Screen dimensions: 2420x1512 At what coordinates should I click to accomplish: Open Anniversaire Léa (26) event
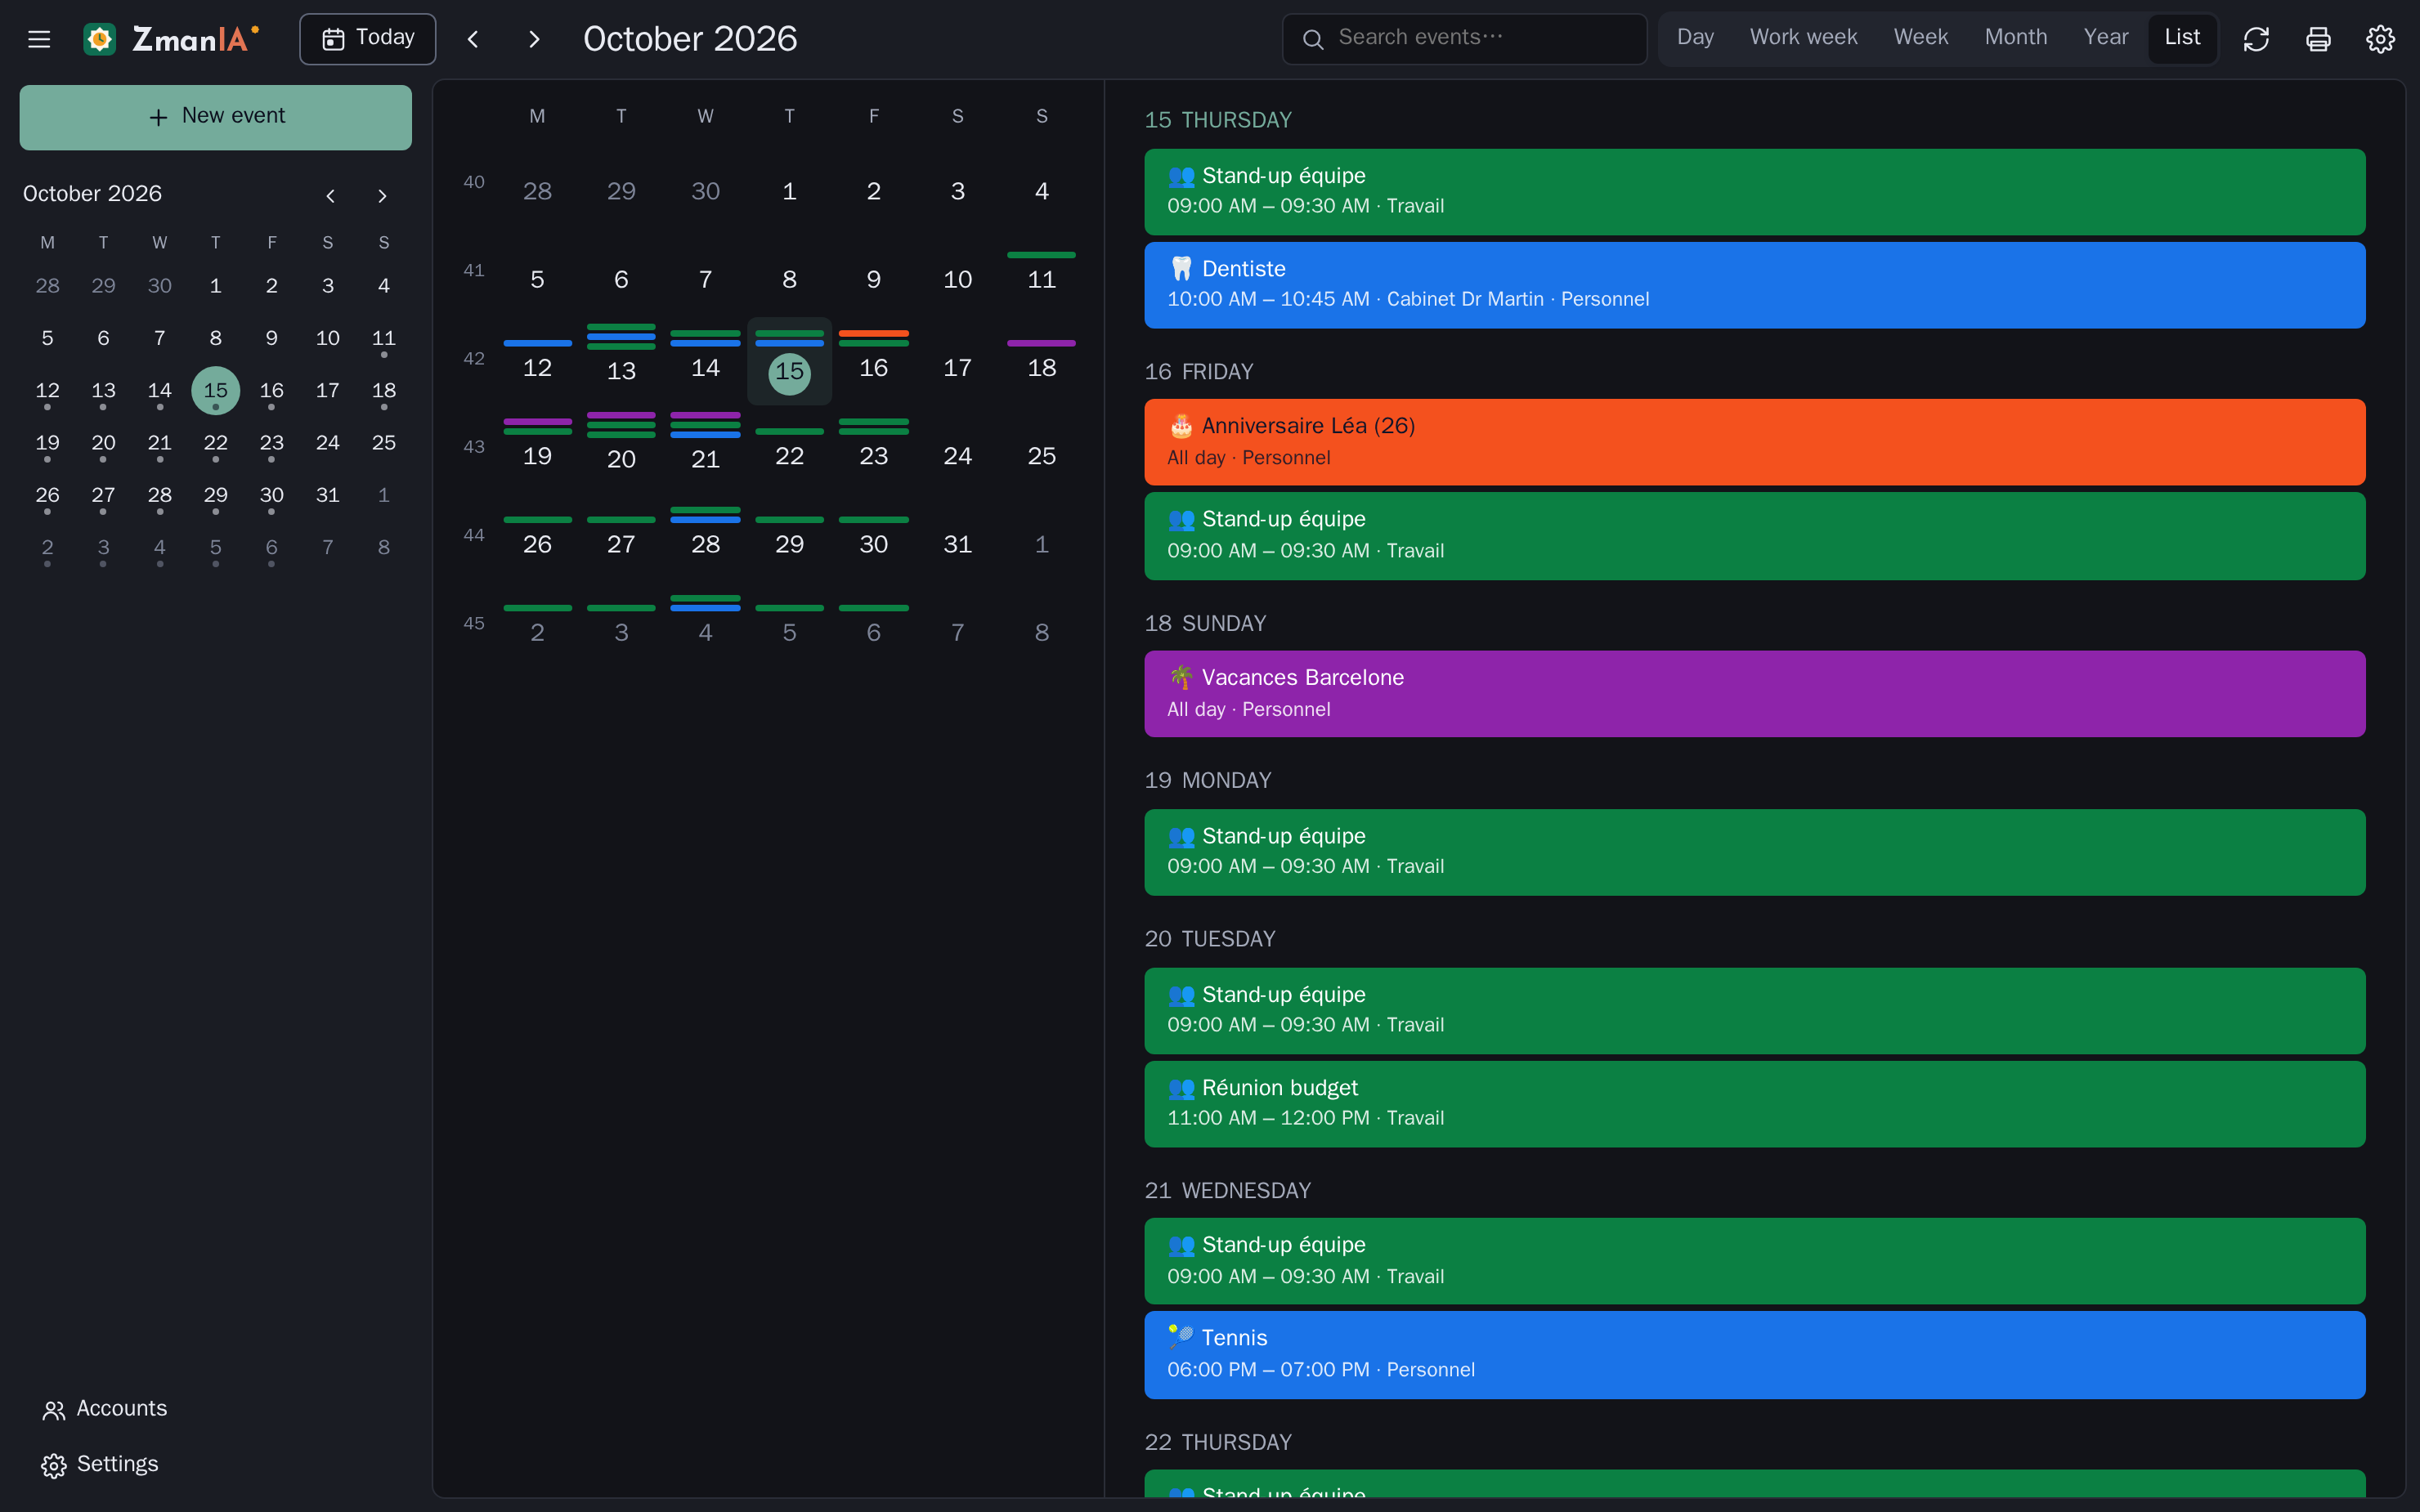click(x=1754, y=442)
